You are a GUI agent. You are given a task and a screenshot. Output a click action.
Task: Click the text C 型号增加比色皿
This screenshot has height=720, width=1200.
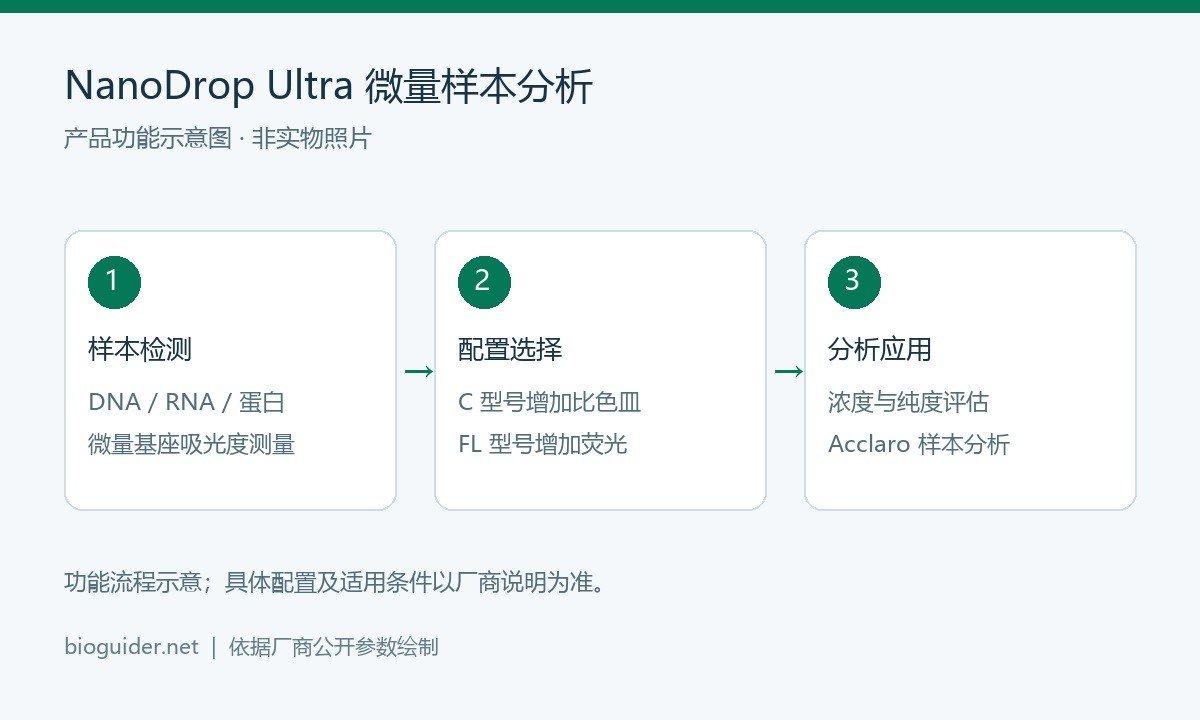[550, 402]
